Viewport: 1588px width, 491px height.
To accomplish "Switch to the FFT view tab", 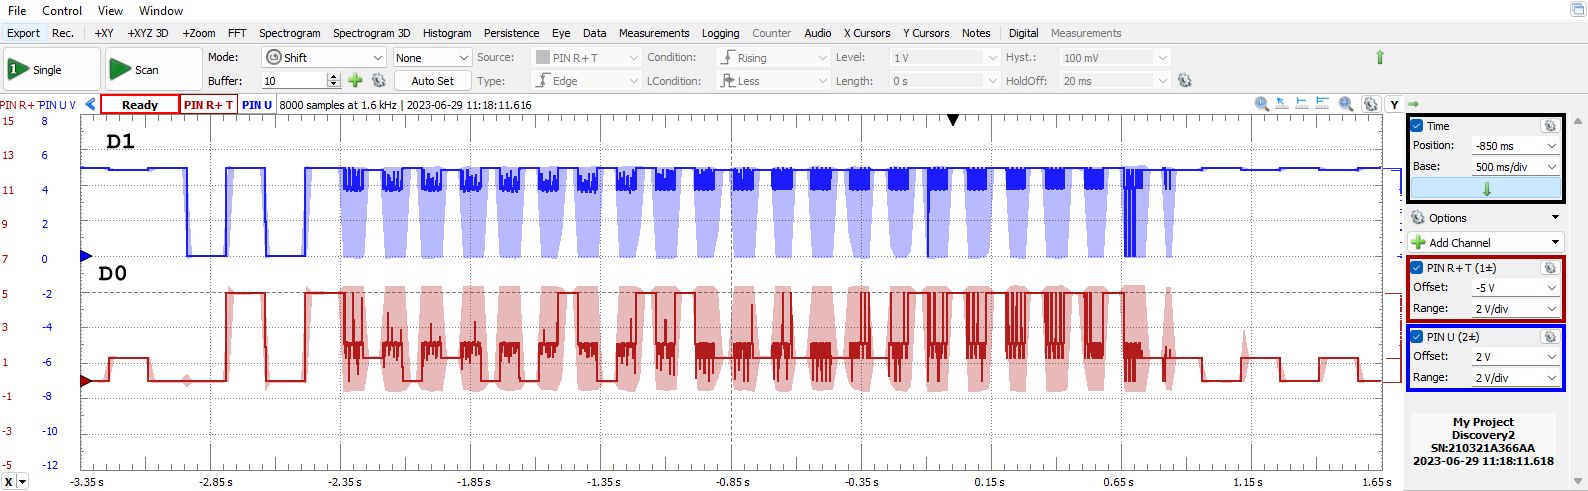I will 237,33.
